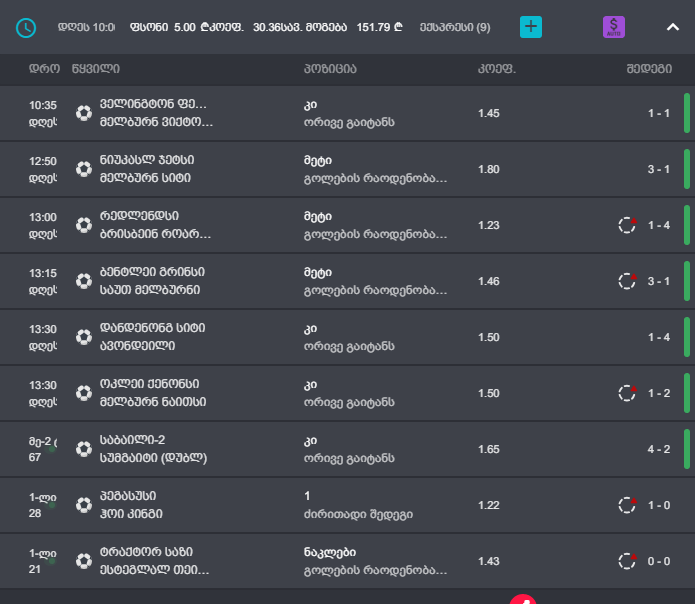The height and width of the screenshot is (604, 695).
Task: Open the purple auto cashout dollar icon
Action: click(613, 27)
